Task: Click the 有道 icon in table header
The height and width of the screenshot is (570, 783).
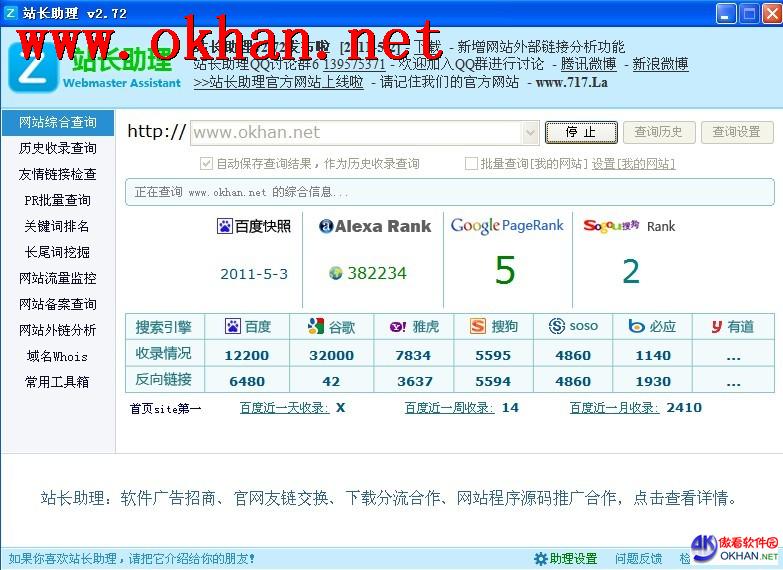Action: (717, 327)
